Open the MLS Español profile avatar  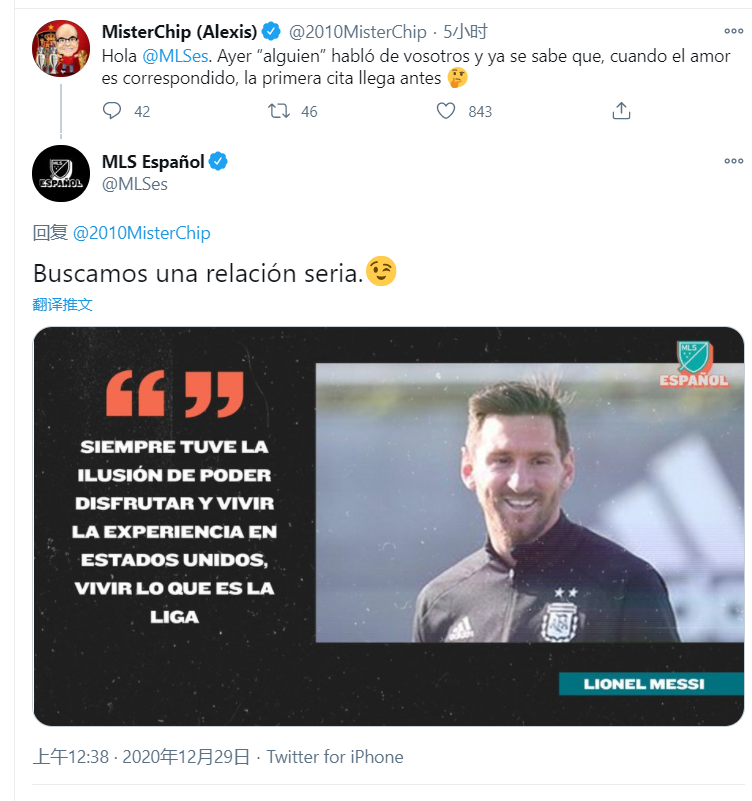pyautogui.click(x=61, y=173)
